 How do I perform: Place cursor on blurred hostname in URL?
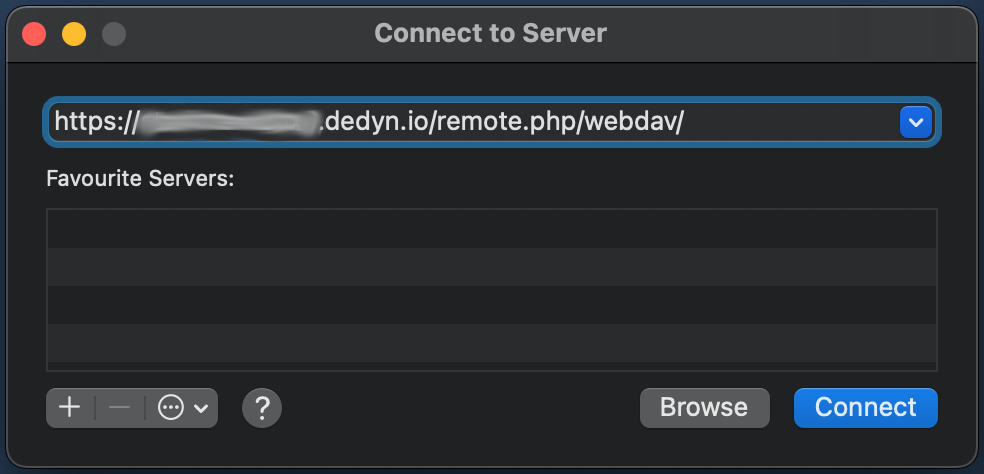(229, 122)
